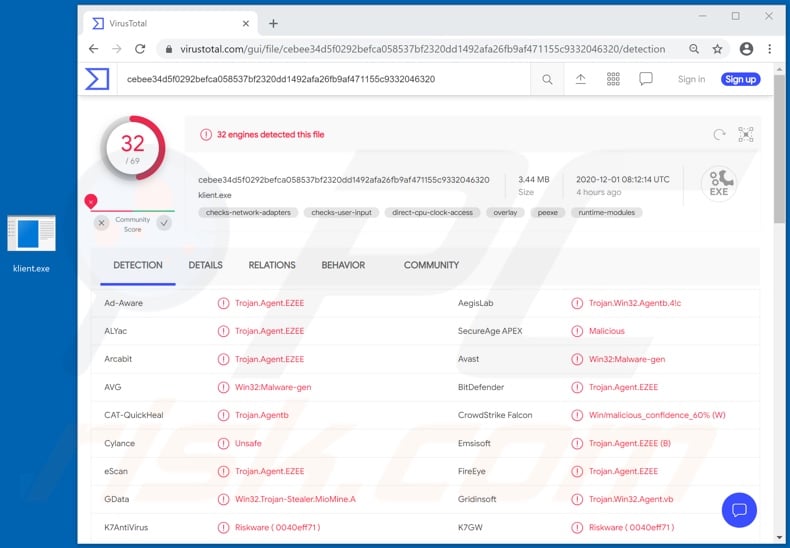Click the browser back arrow
790x548 pixels.
(x=94, y=49)
